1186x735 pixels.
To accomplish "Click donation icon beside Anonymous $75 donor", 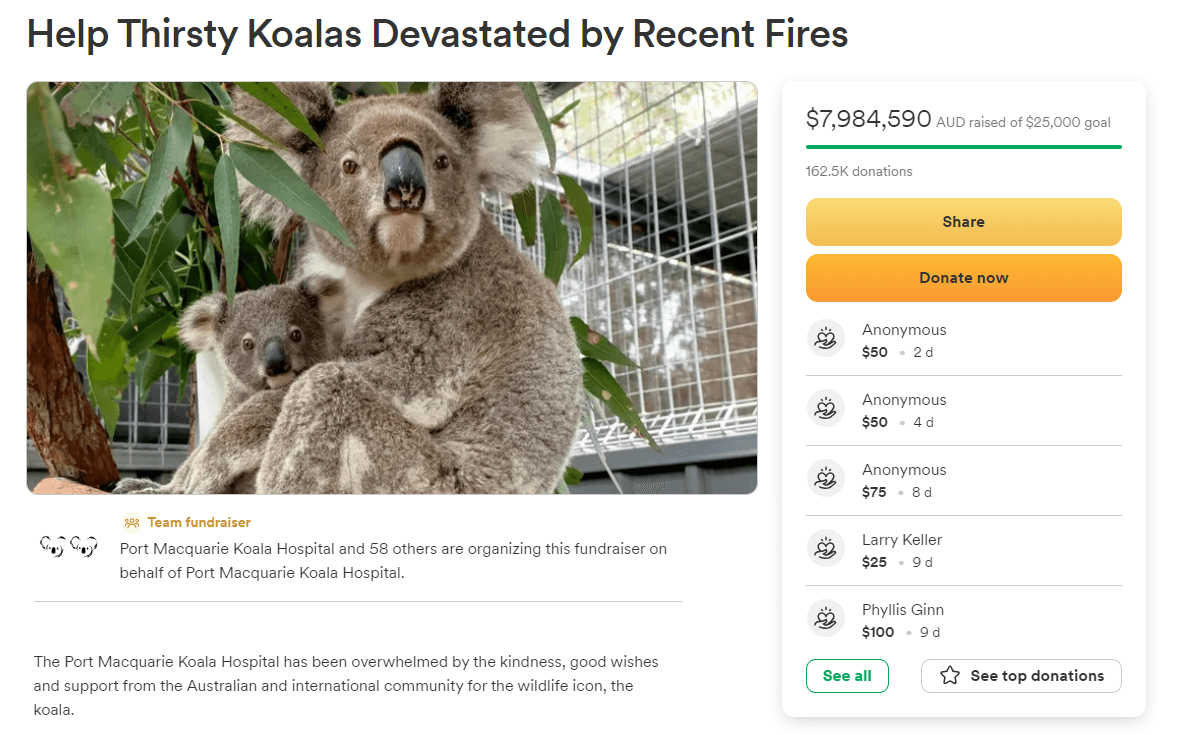I will coord(826,479).
